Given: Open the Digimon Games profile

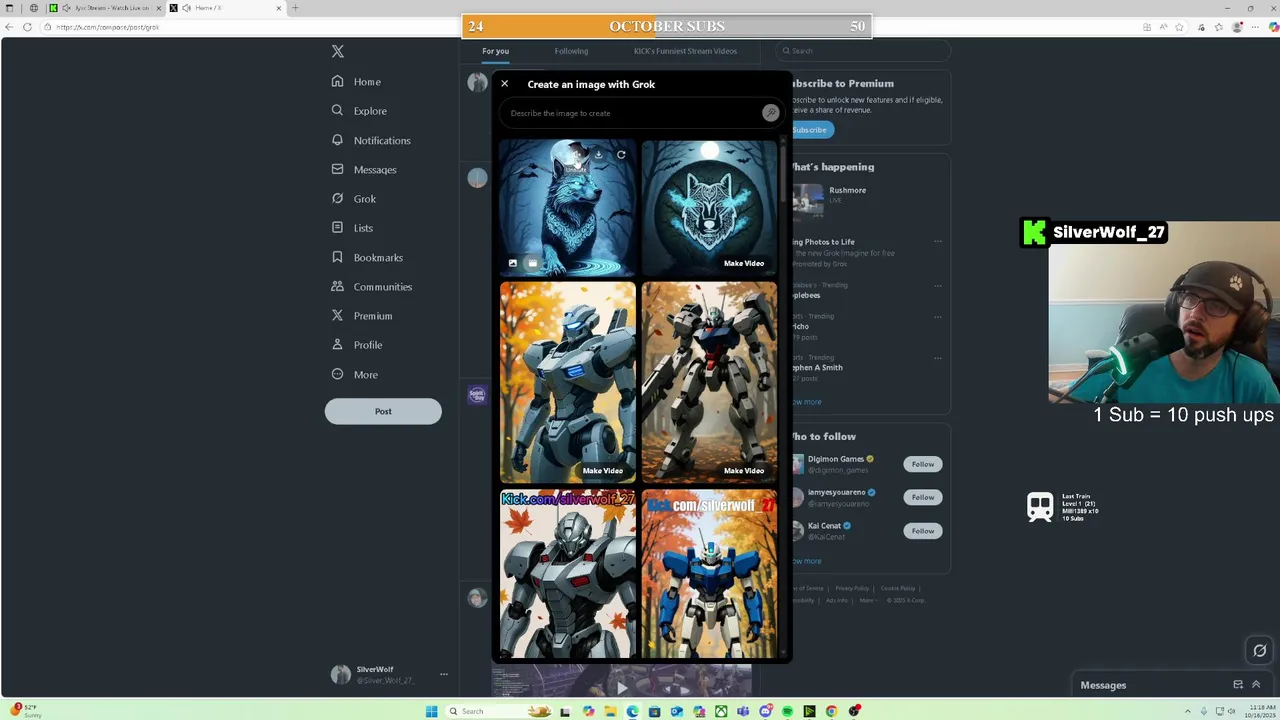Looking at the screenshot, I should coord(835,459).
